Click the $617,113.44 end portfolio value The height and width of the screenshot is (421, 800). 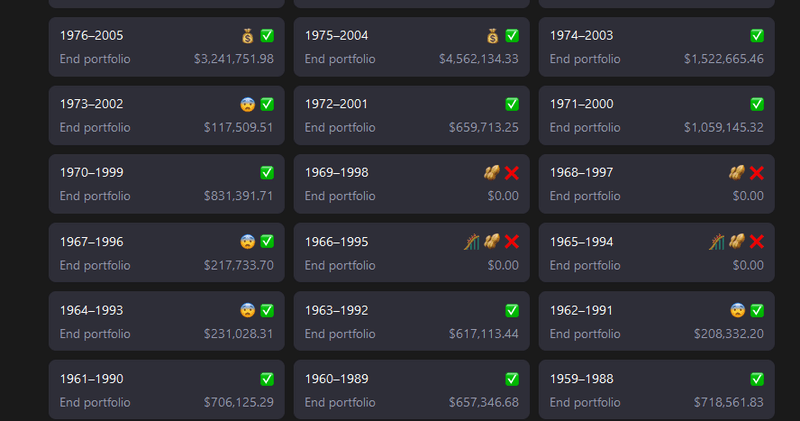tap(483, 333)
